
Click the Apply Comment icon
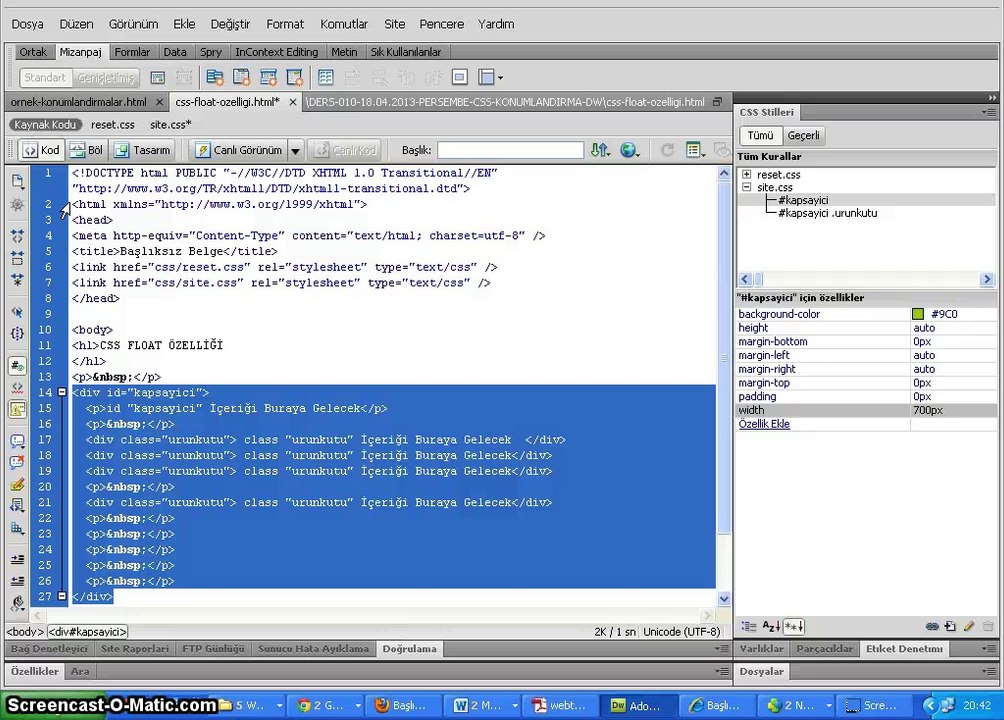coord(17,441)
